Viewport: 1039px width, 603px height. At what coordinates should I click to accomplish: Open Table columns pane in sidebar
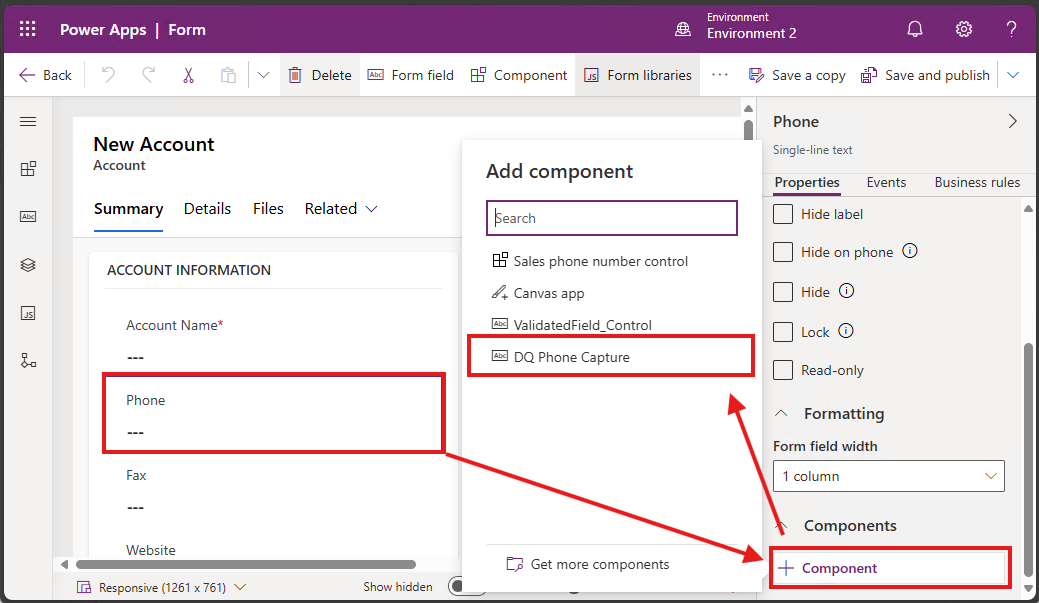[28, 216]
